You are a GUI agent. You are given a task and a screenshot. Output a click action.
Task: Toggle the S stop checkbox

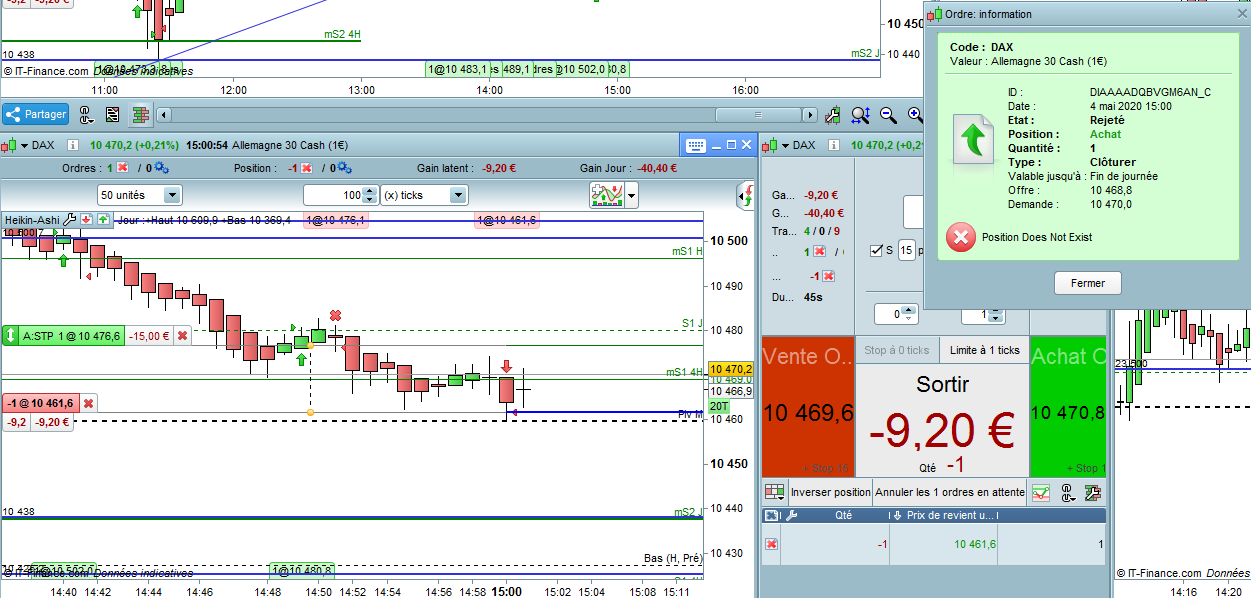(877, 250)
